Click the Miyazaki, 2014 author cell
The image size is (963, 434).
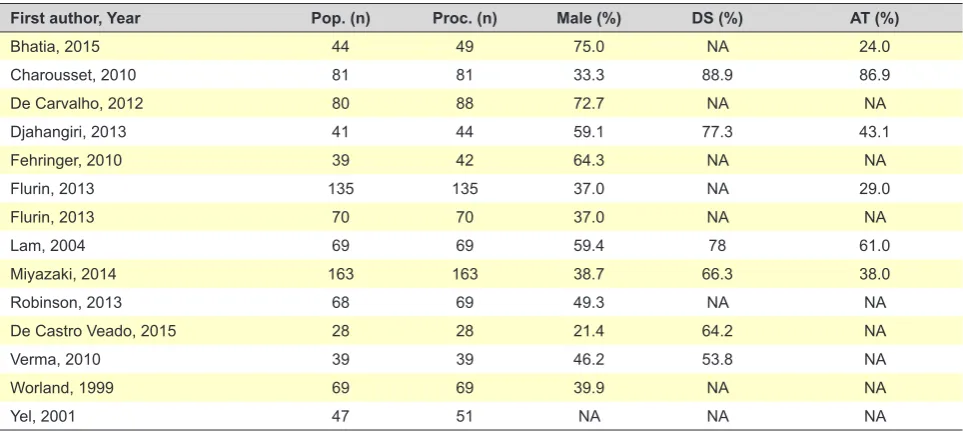pyautogui.click(x=63, y=274)
